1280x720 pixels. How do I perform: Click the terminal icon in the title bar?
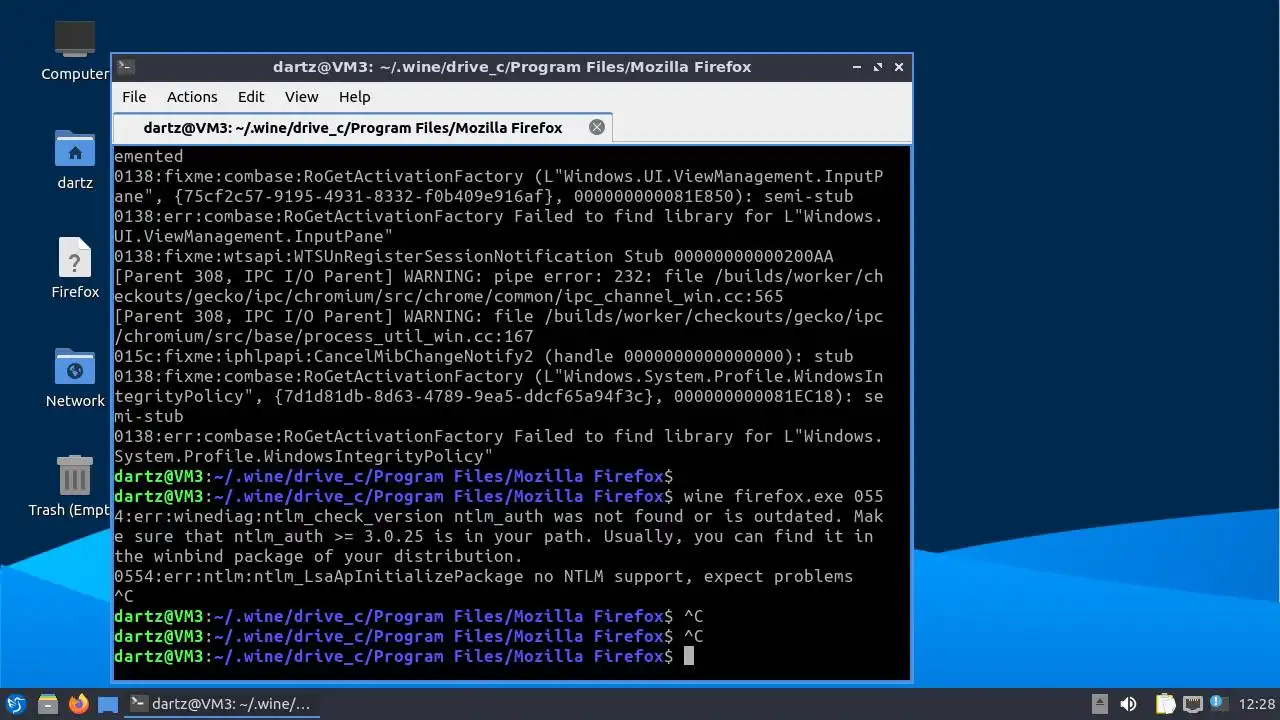125,67
